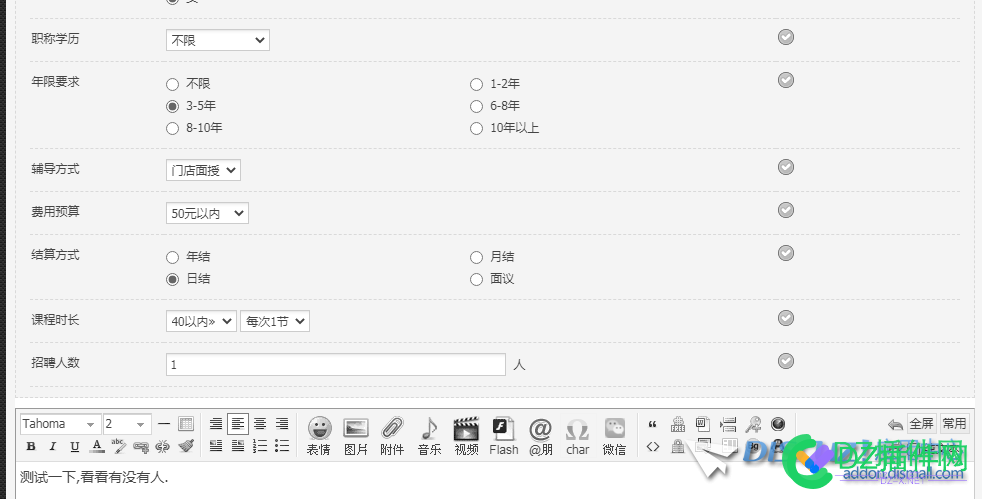Mention a friend with @朋 icon
This screenshot has height=499, width=982.
click(540, 436)
